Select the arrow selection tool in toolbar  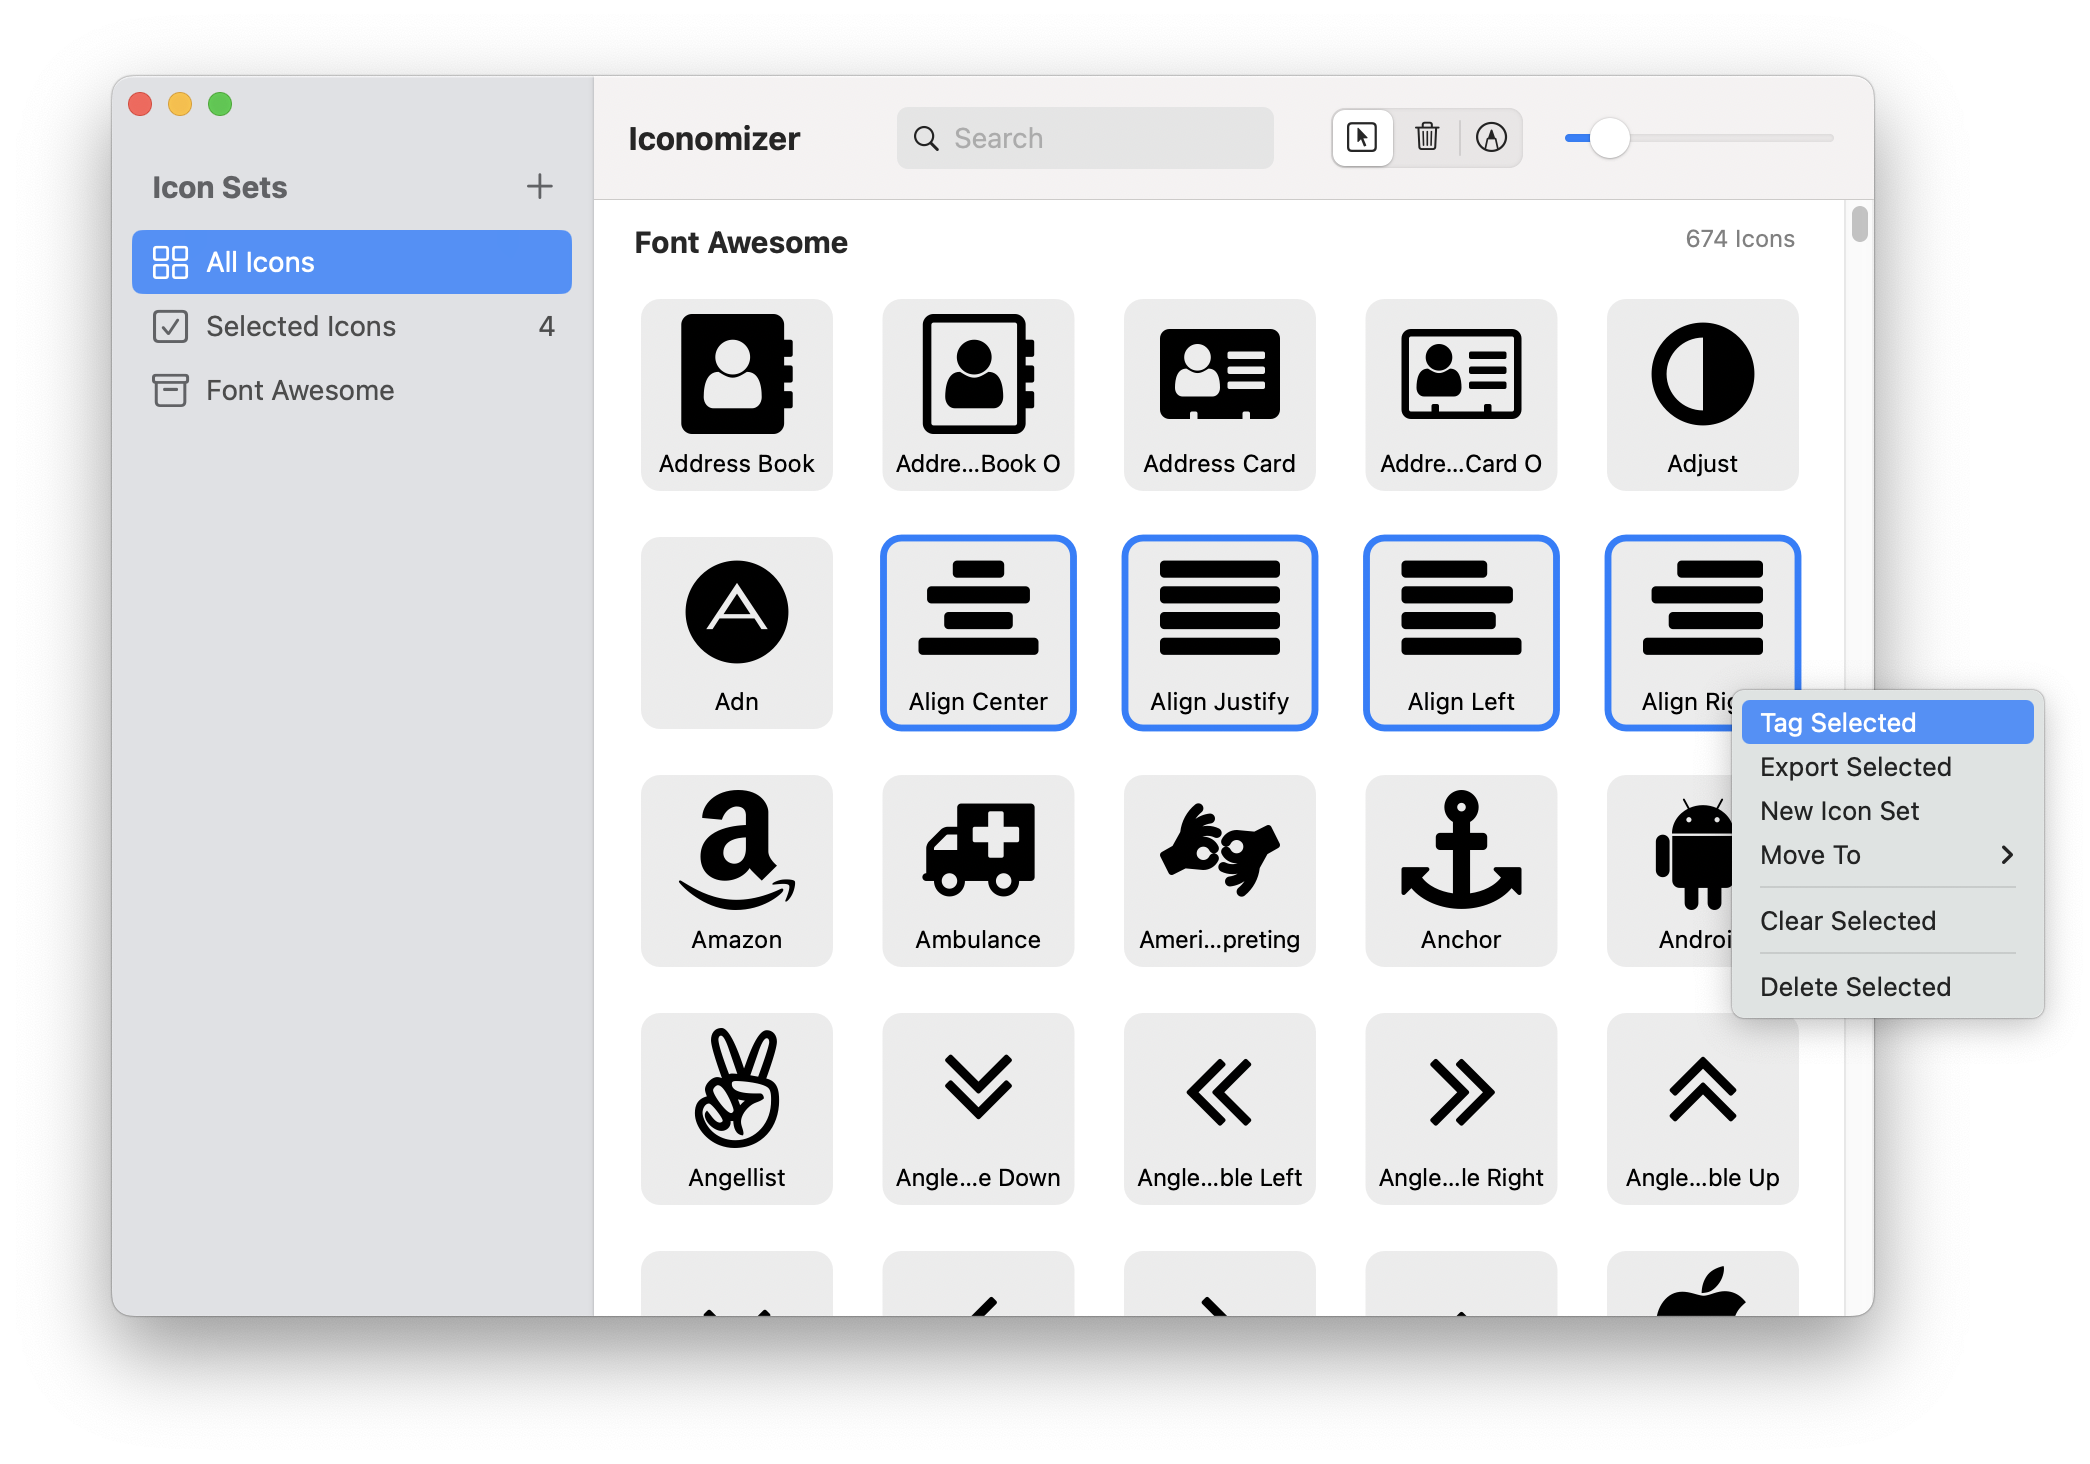[x=1361, y=138]
